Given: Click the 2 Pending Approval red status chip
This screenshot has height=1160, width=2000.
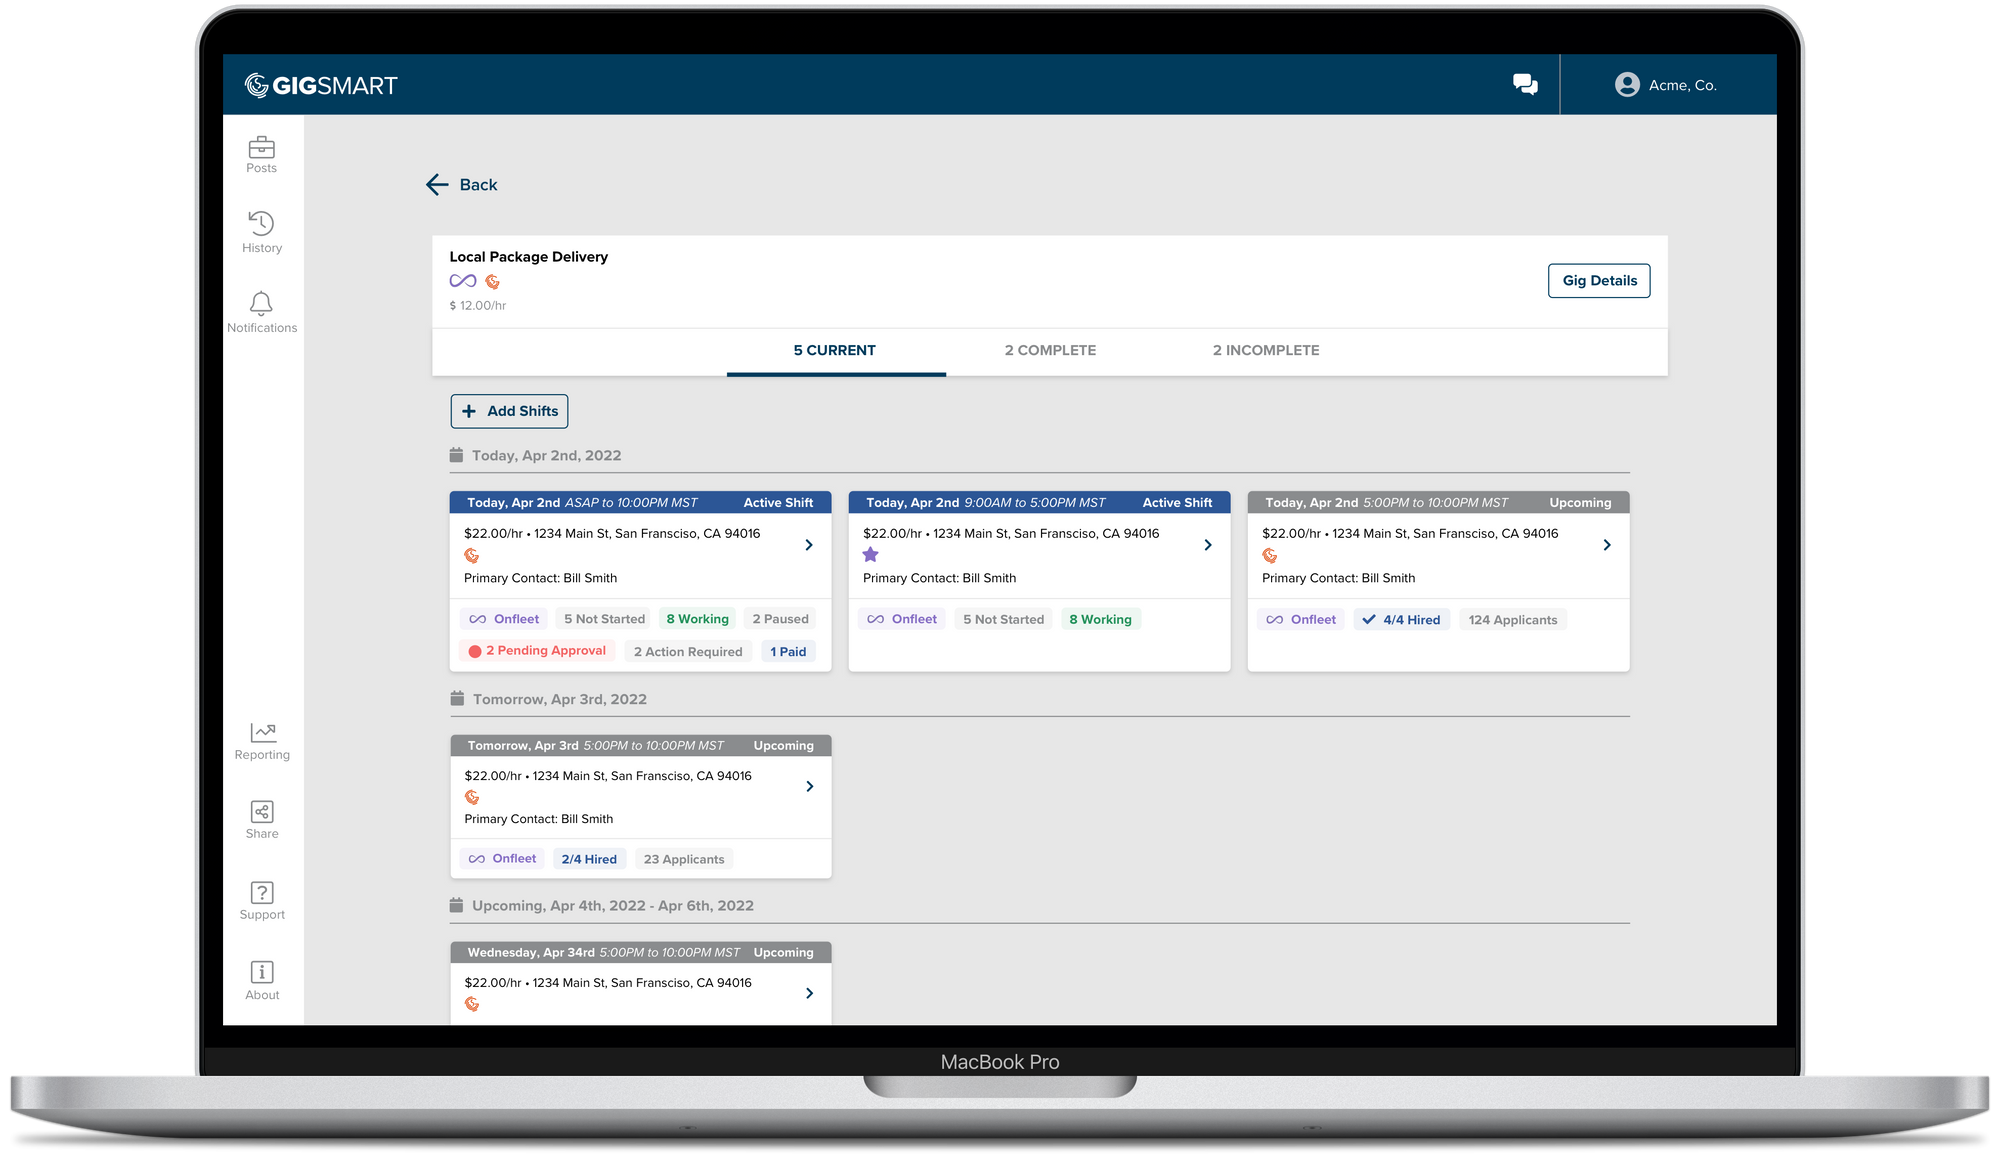Looking at the screenshot, I should [538, 651].
